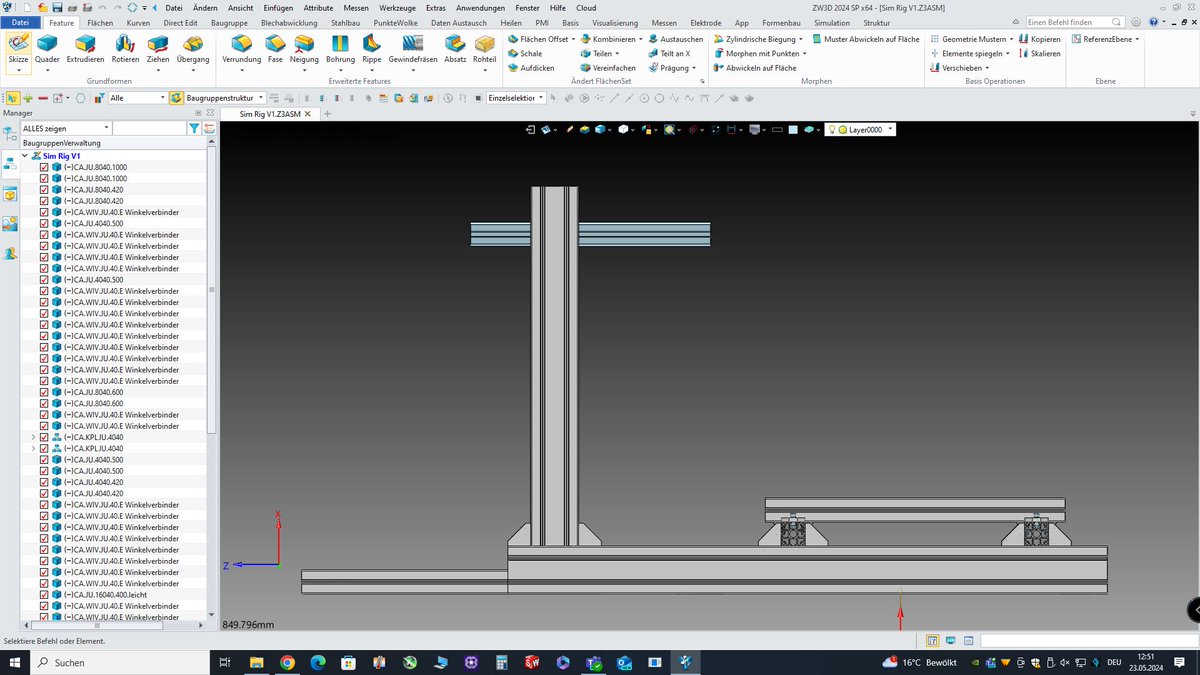Uncheck the first CA.JU.8040.1000 component checkbox
The height and width of the screenshot is (675, 1200).
click(x=44, y=167)
